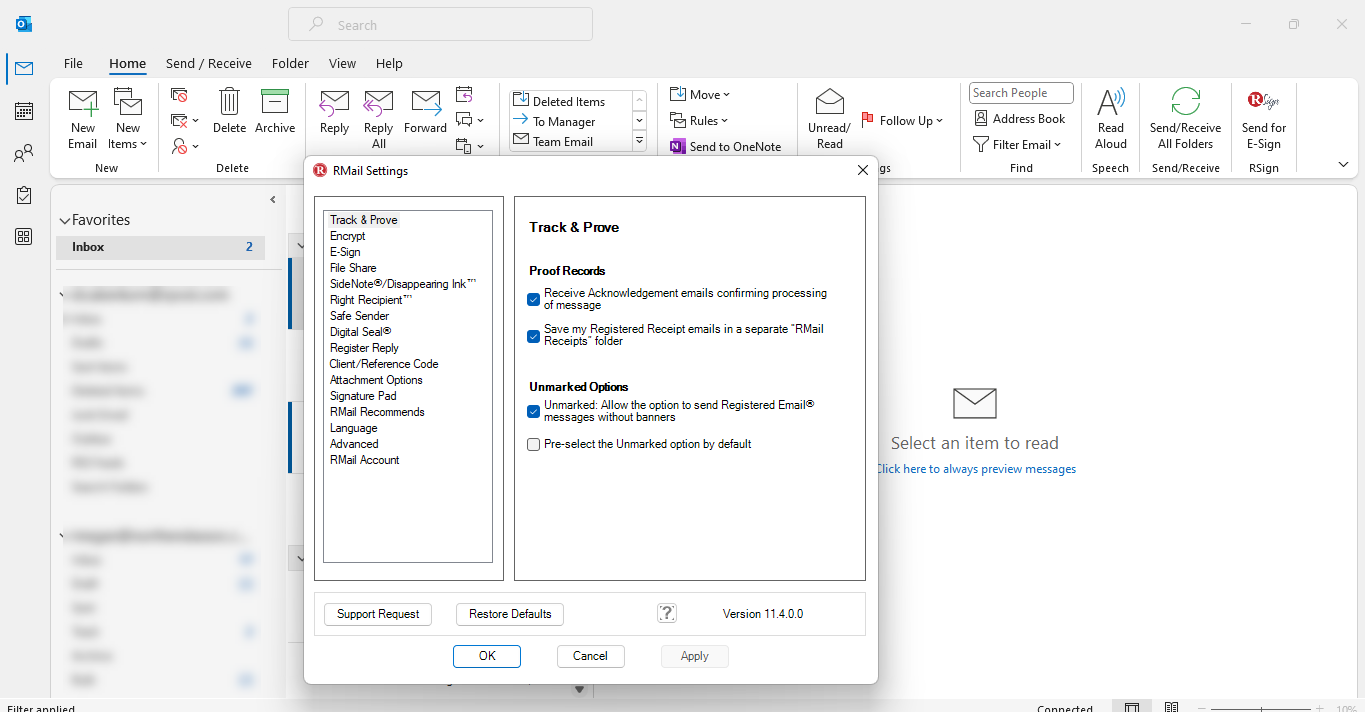Open the Follow Up flag dropdown
The image size is (1365, 712).
tap(902, 120)
